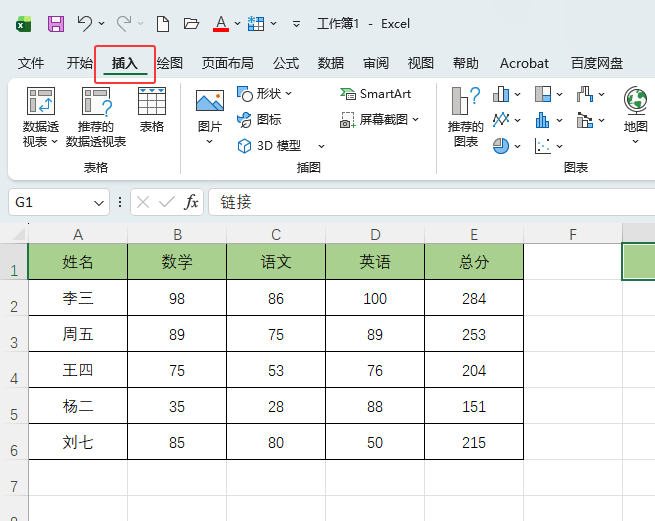The image size is (655, 521).
Task: Switch to the 公式 Formulas tab
Action: tap(286, 63)
